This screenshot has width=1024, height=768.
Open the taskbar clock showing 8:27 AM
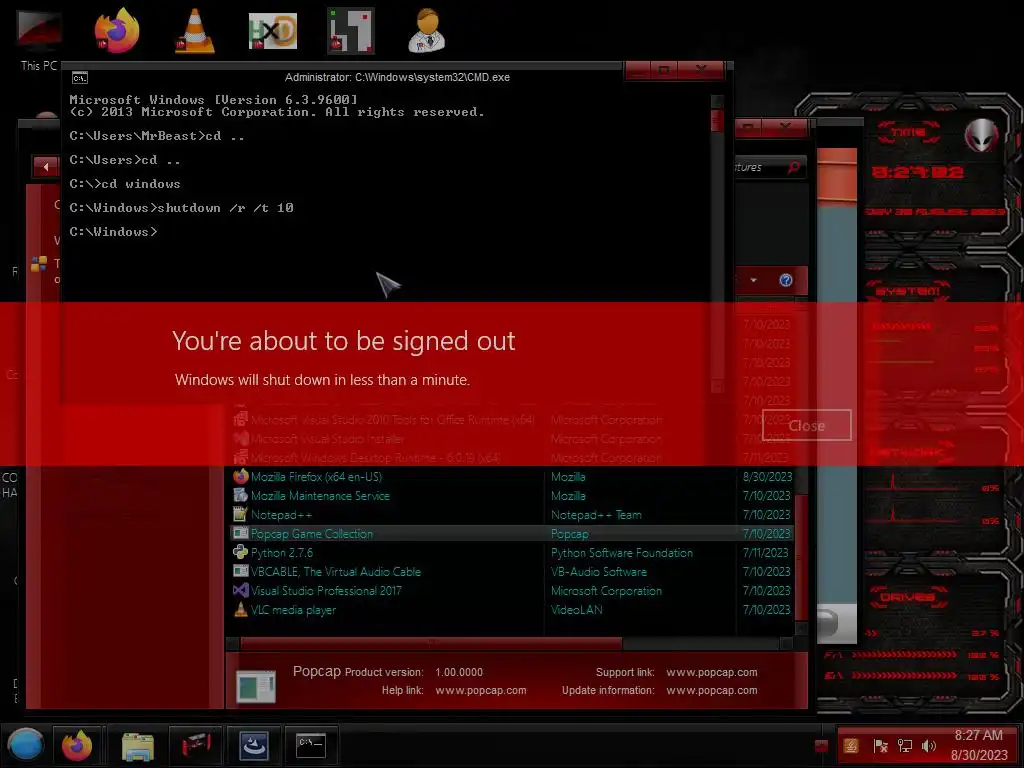(978, 745)
